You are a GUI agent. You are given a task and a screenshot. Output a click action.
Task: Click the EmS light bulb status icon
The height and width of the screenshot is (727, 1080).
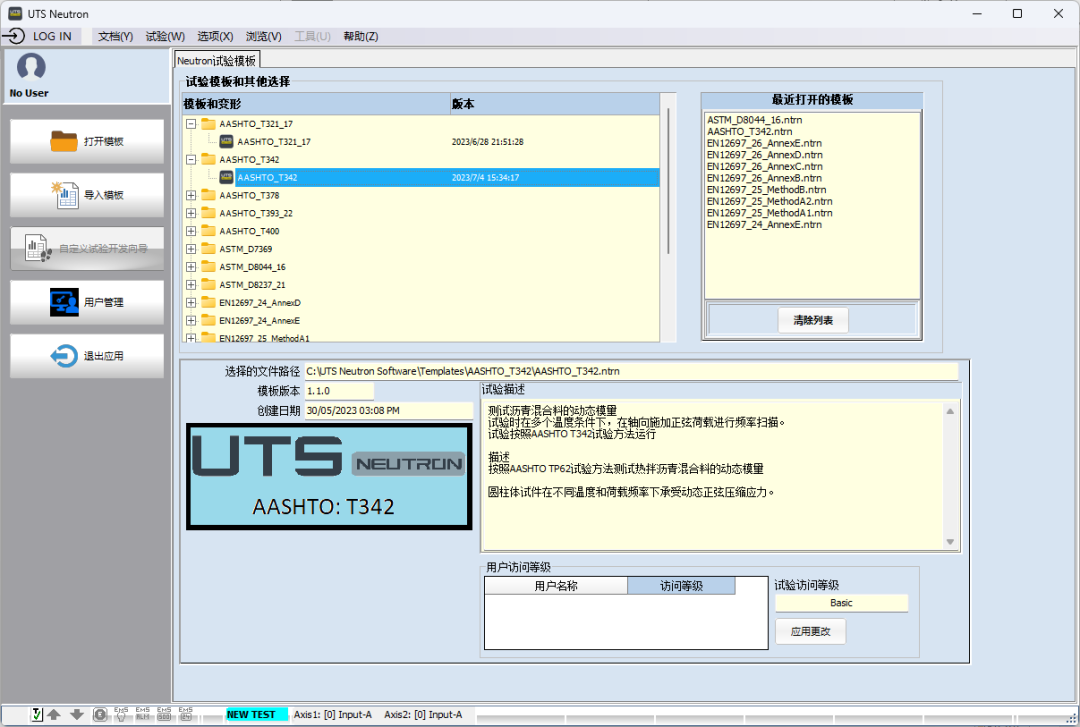[121, 714]
